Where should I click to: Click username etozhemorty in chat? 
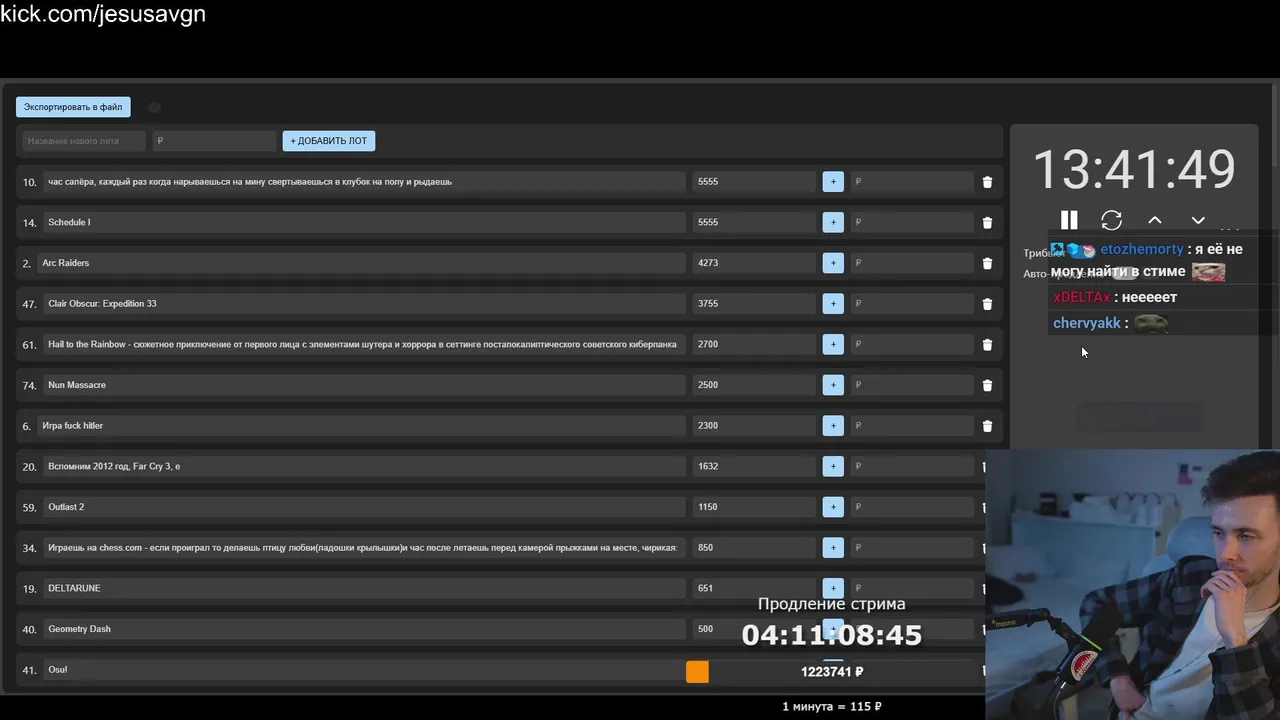click(x=1142, y=249)
